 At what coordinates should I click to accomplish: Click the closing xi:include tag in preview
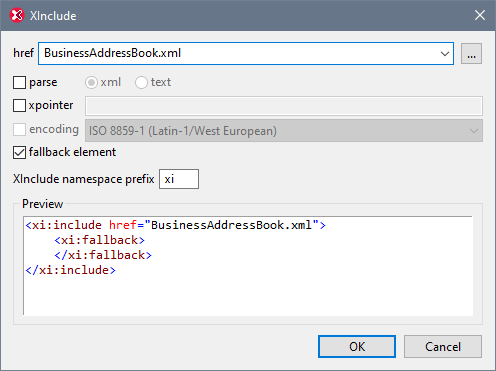coord(71,270)
